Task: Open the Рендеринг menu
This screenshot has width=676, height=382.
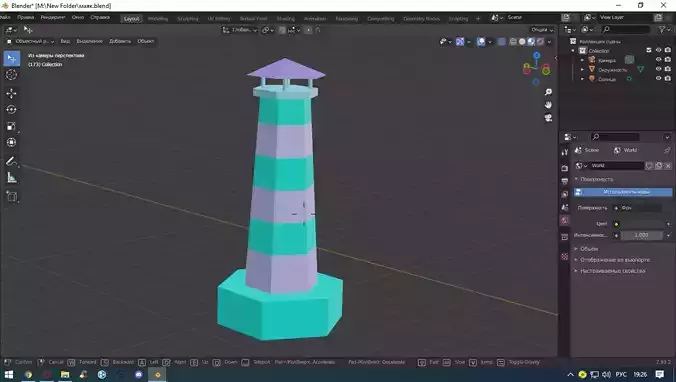Action: pyautogui.click(x=53, y=18)
